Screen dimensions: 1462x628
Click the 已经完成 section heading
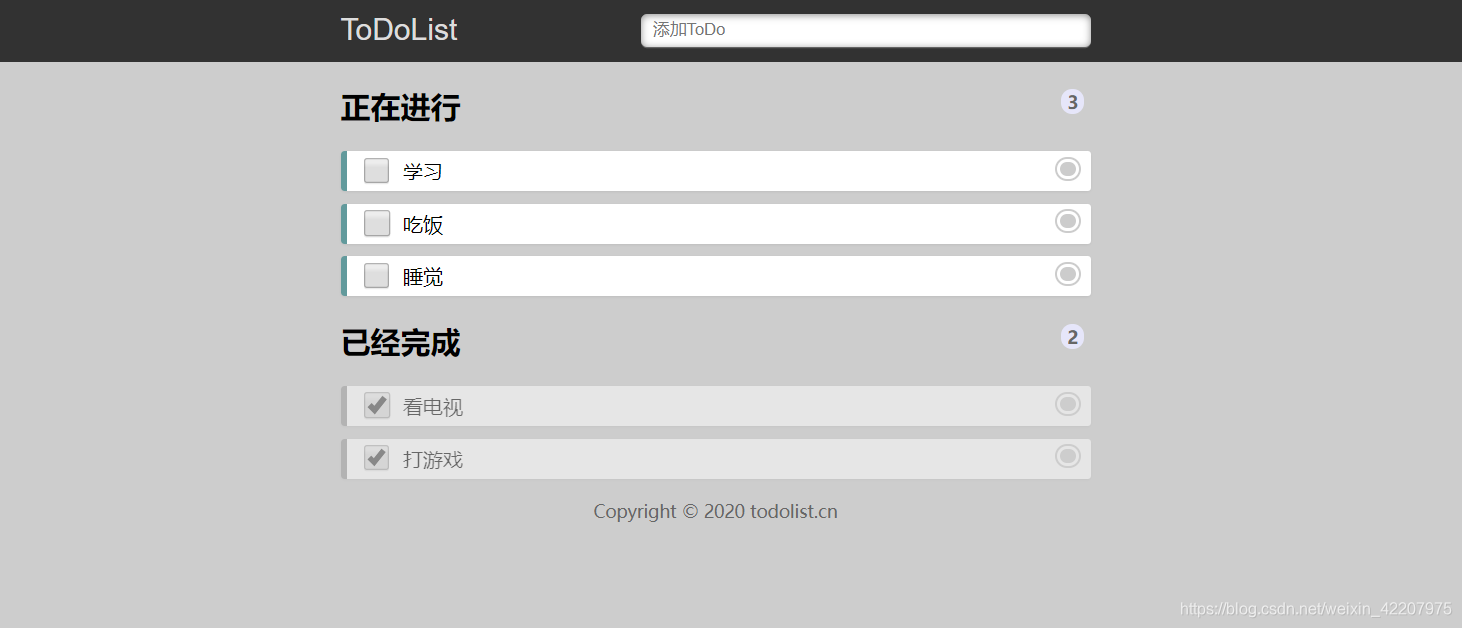(401, 343)
